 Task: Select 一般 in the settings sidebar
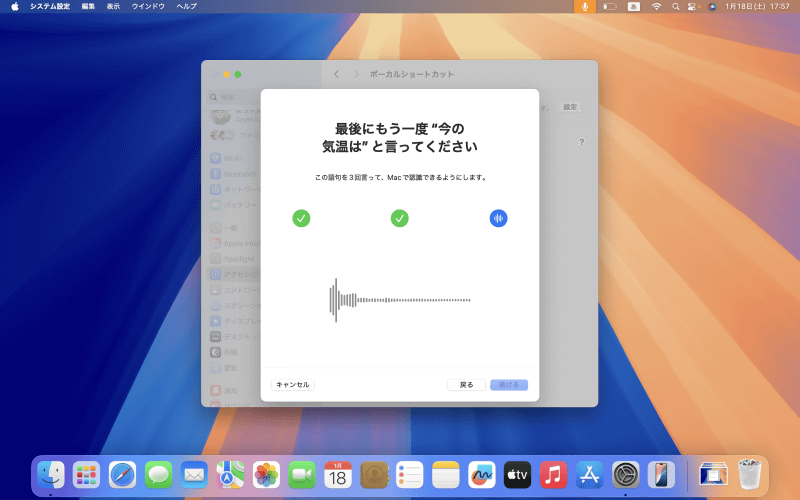pyautogui.click(x=234, y=228)
